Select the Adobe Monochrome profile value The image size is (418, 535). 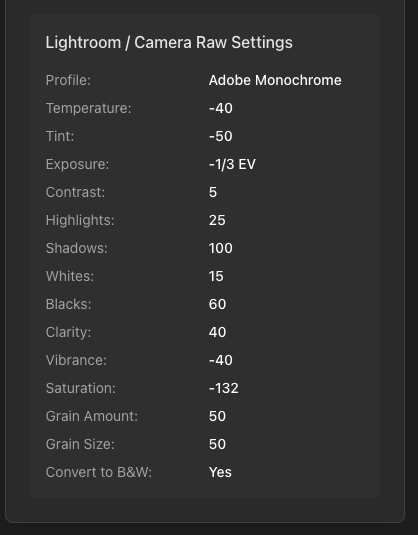(x=275, y=81)
